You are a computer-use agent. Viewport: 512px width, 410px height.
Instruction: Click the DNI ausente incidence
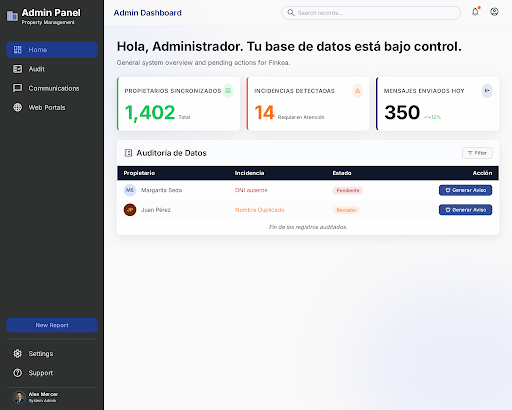coord(251,190)
